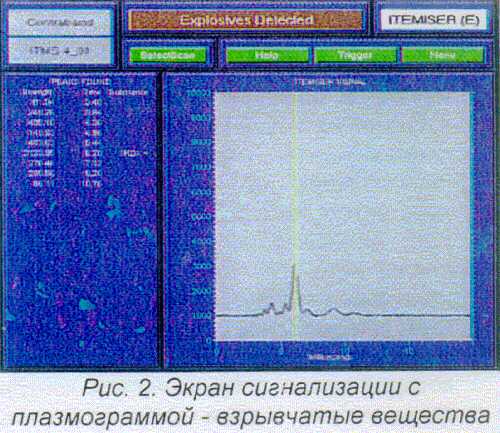This screenshot has height=433, width=500.
Task: Click the Substance column header
Action: 128,92
